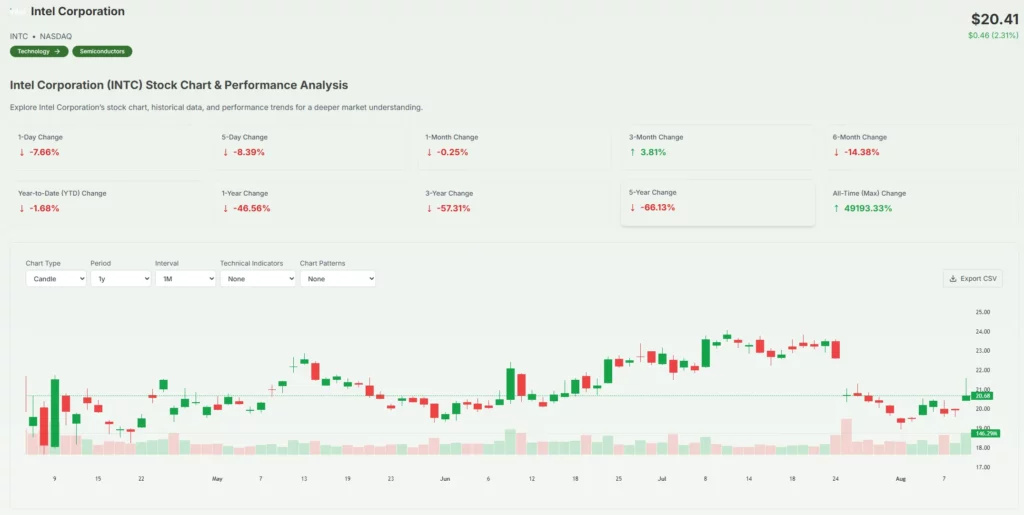This screenshot has width=1024, height=515.
Task: Click the 1-Day Change down arrow icon
Action: [x=22, y=153]
